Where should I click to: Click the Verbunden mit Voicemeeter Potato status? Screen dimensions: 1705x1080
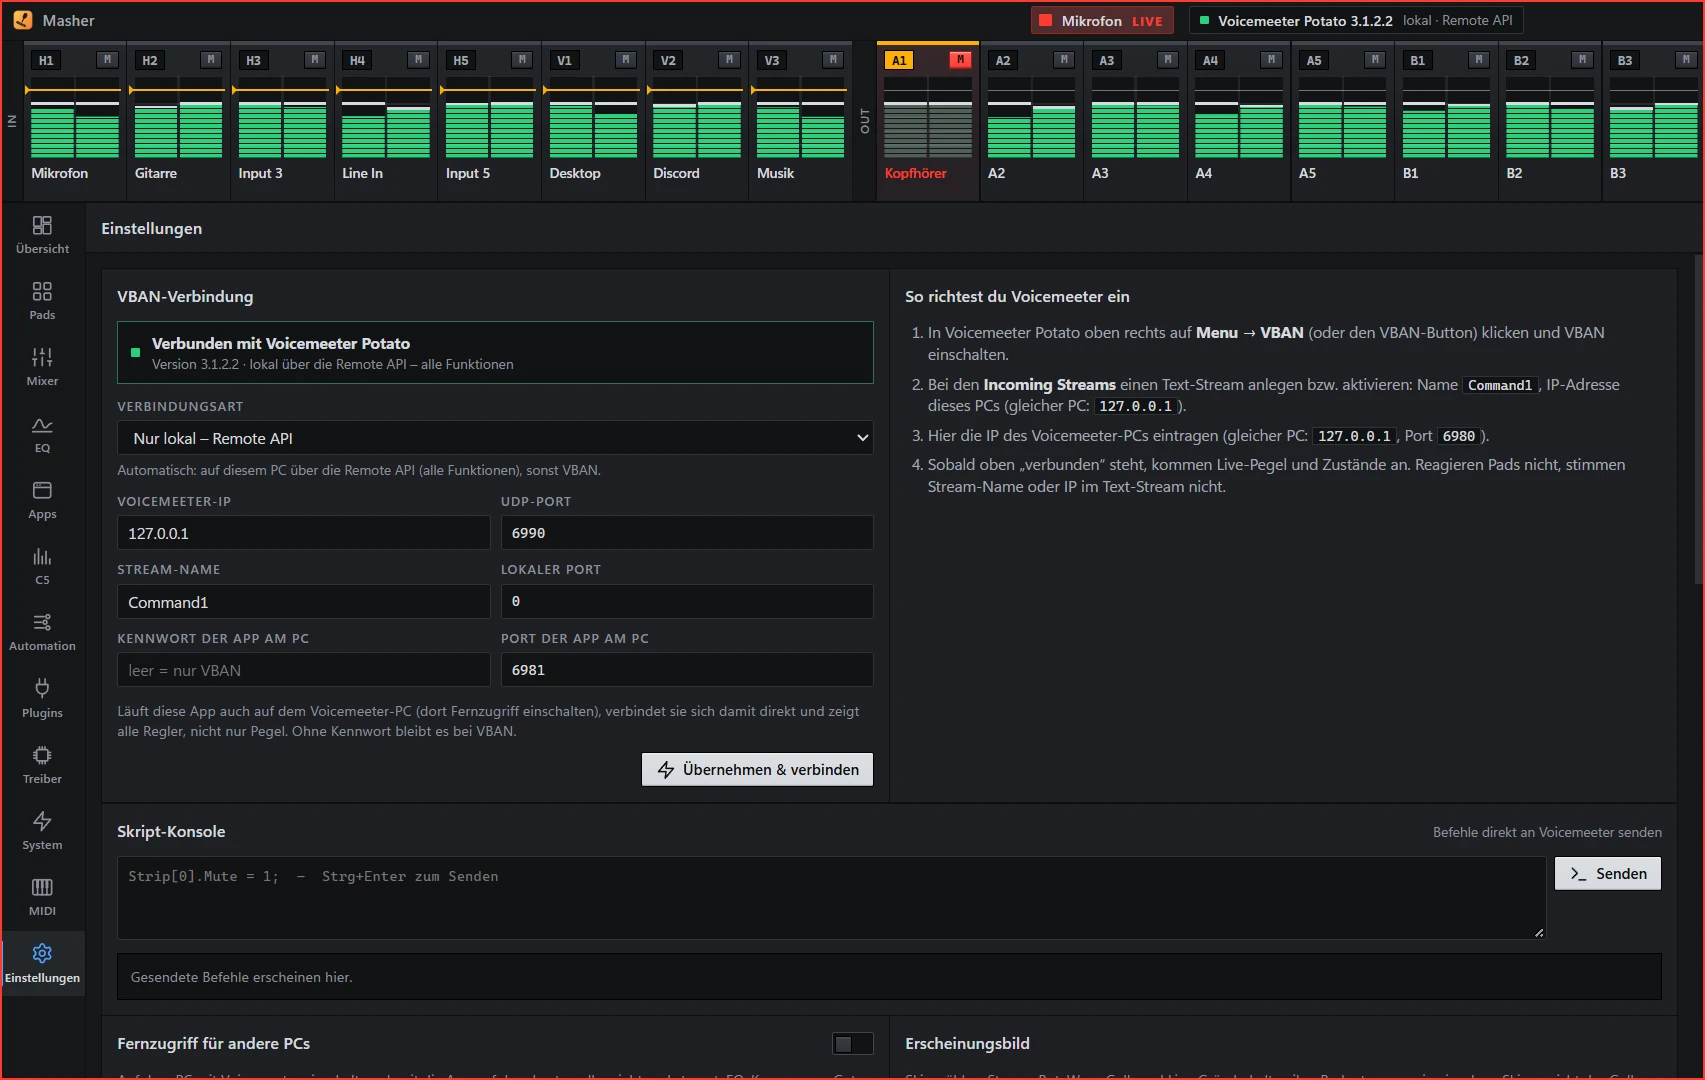(x=495, y=352)
